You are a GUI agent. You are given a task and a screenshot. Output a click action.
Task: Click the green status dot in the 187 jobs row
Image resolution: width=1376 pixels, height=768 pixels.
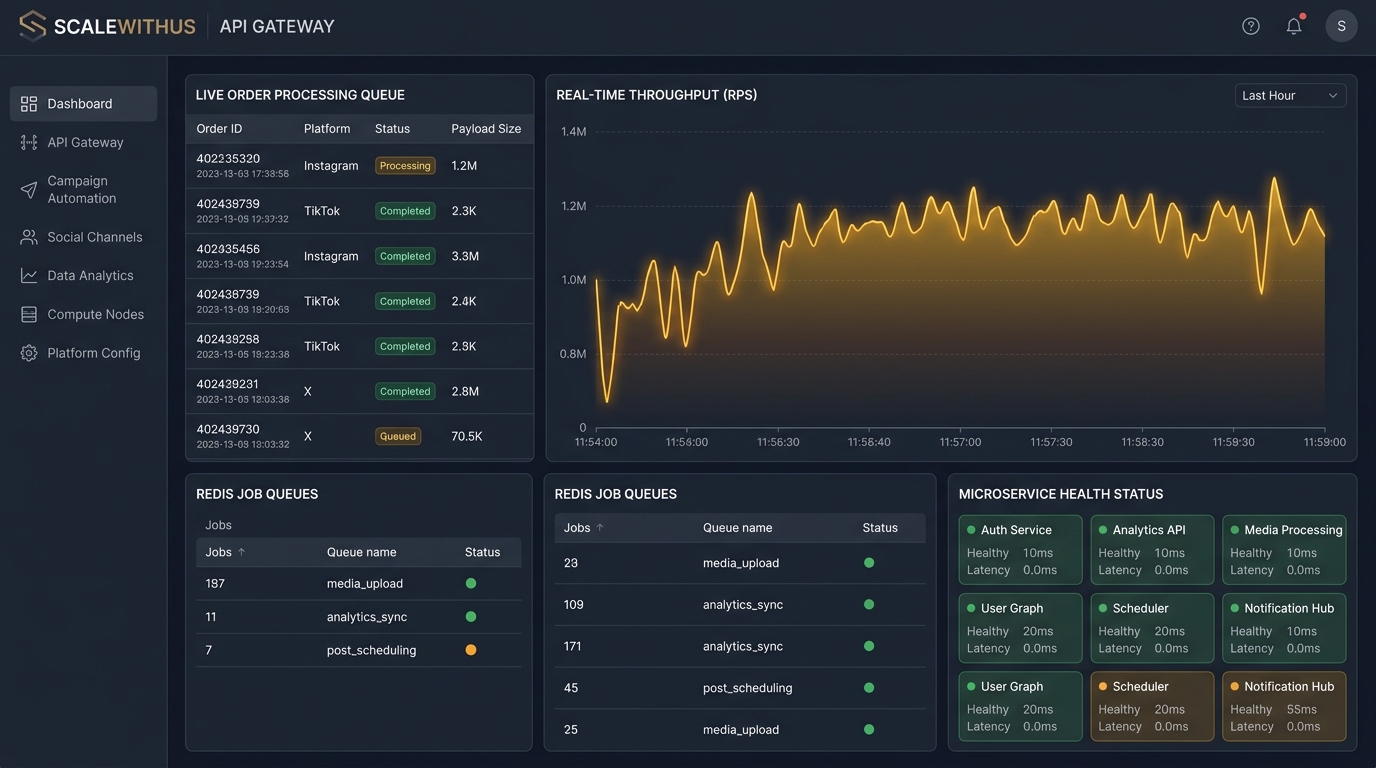tap(471, 583)
